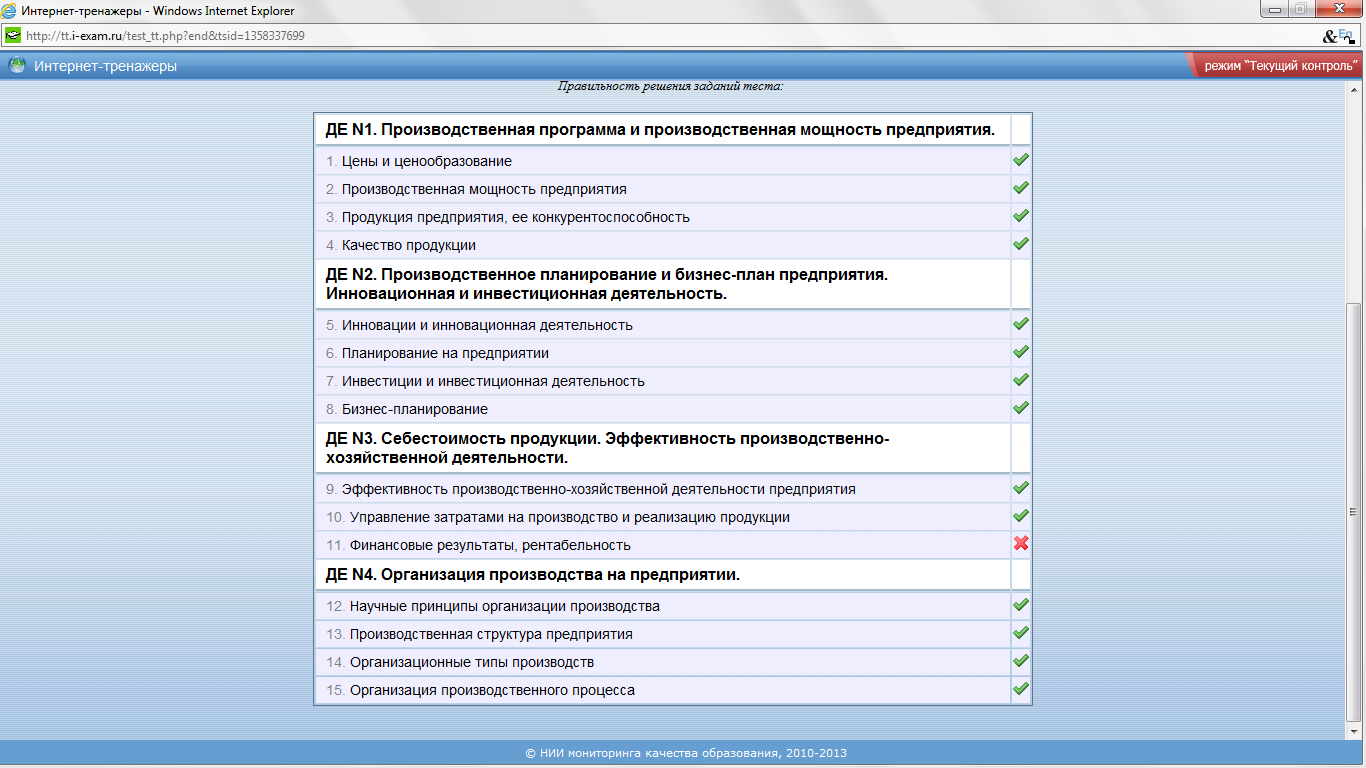Image resolution: width=1366 pixels, height=768 pixels.
Task: Click the checkmark for Эффективность производственно-хозяйственной деятельности предприятия
Action: point(1021,488)
